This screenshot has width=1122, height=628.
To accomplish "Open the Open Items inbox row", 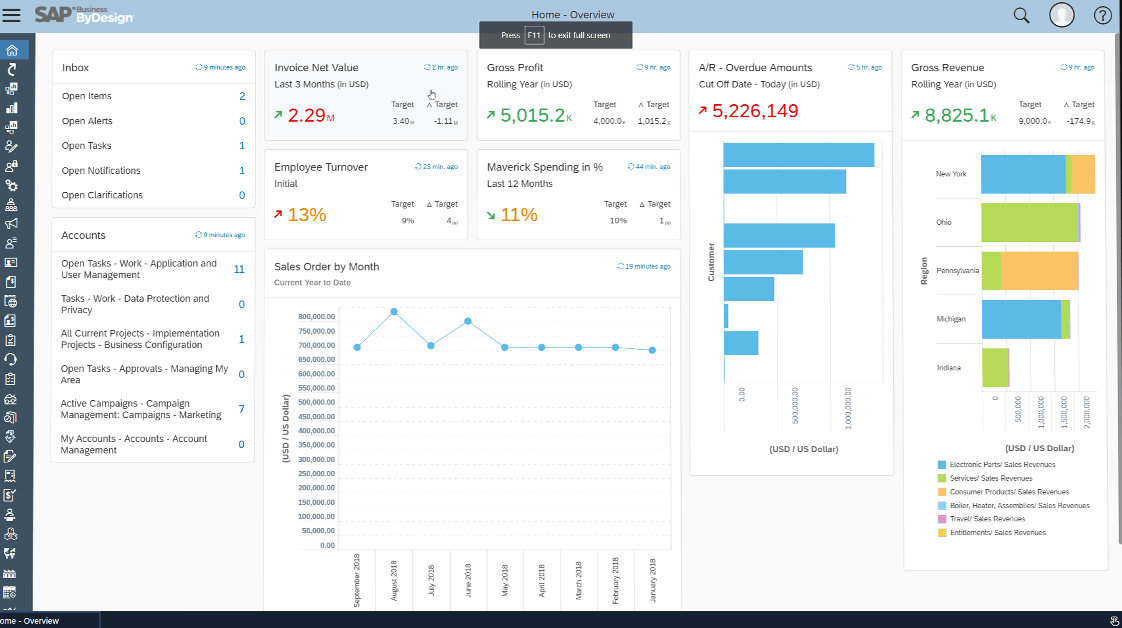I will pos(153,96).
